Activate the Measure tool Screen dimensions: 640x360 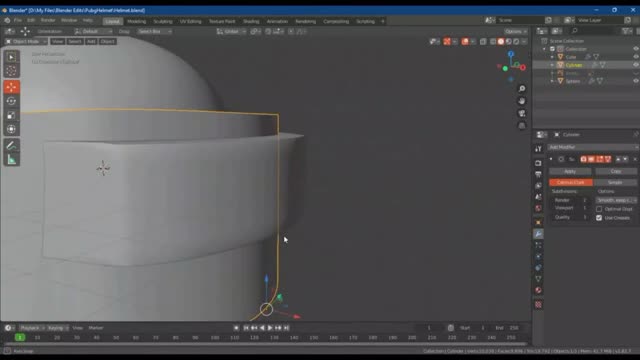tap(11, 160)
